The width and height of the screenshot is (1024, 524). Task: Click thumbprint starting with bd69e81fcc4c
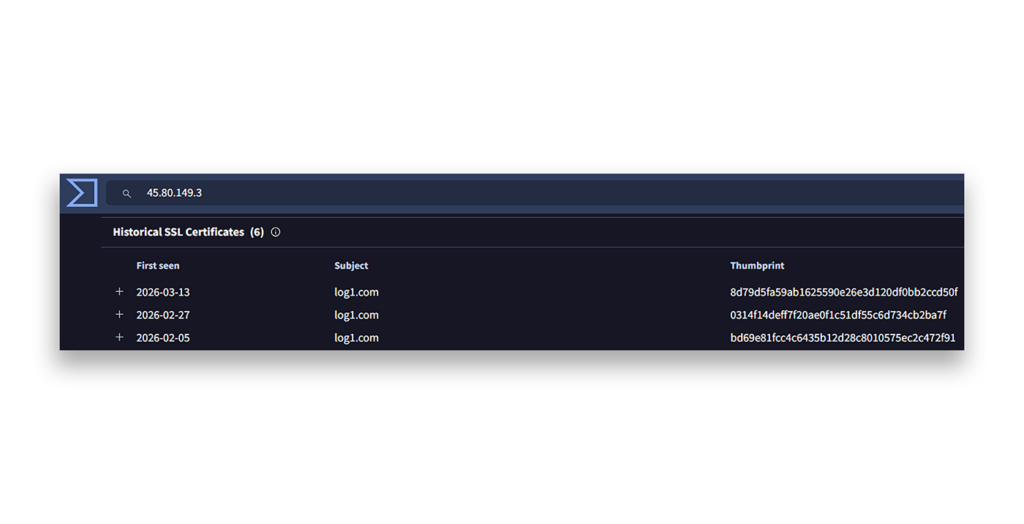click(x=842, y=338)
